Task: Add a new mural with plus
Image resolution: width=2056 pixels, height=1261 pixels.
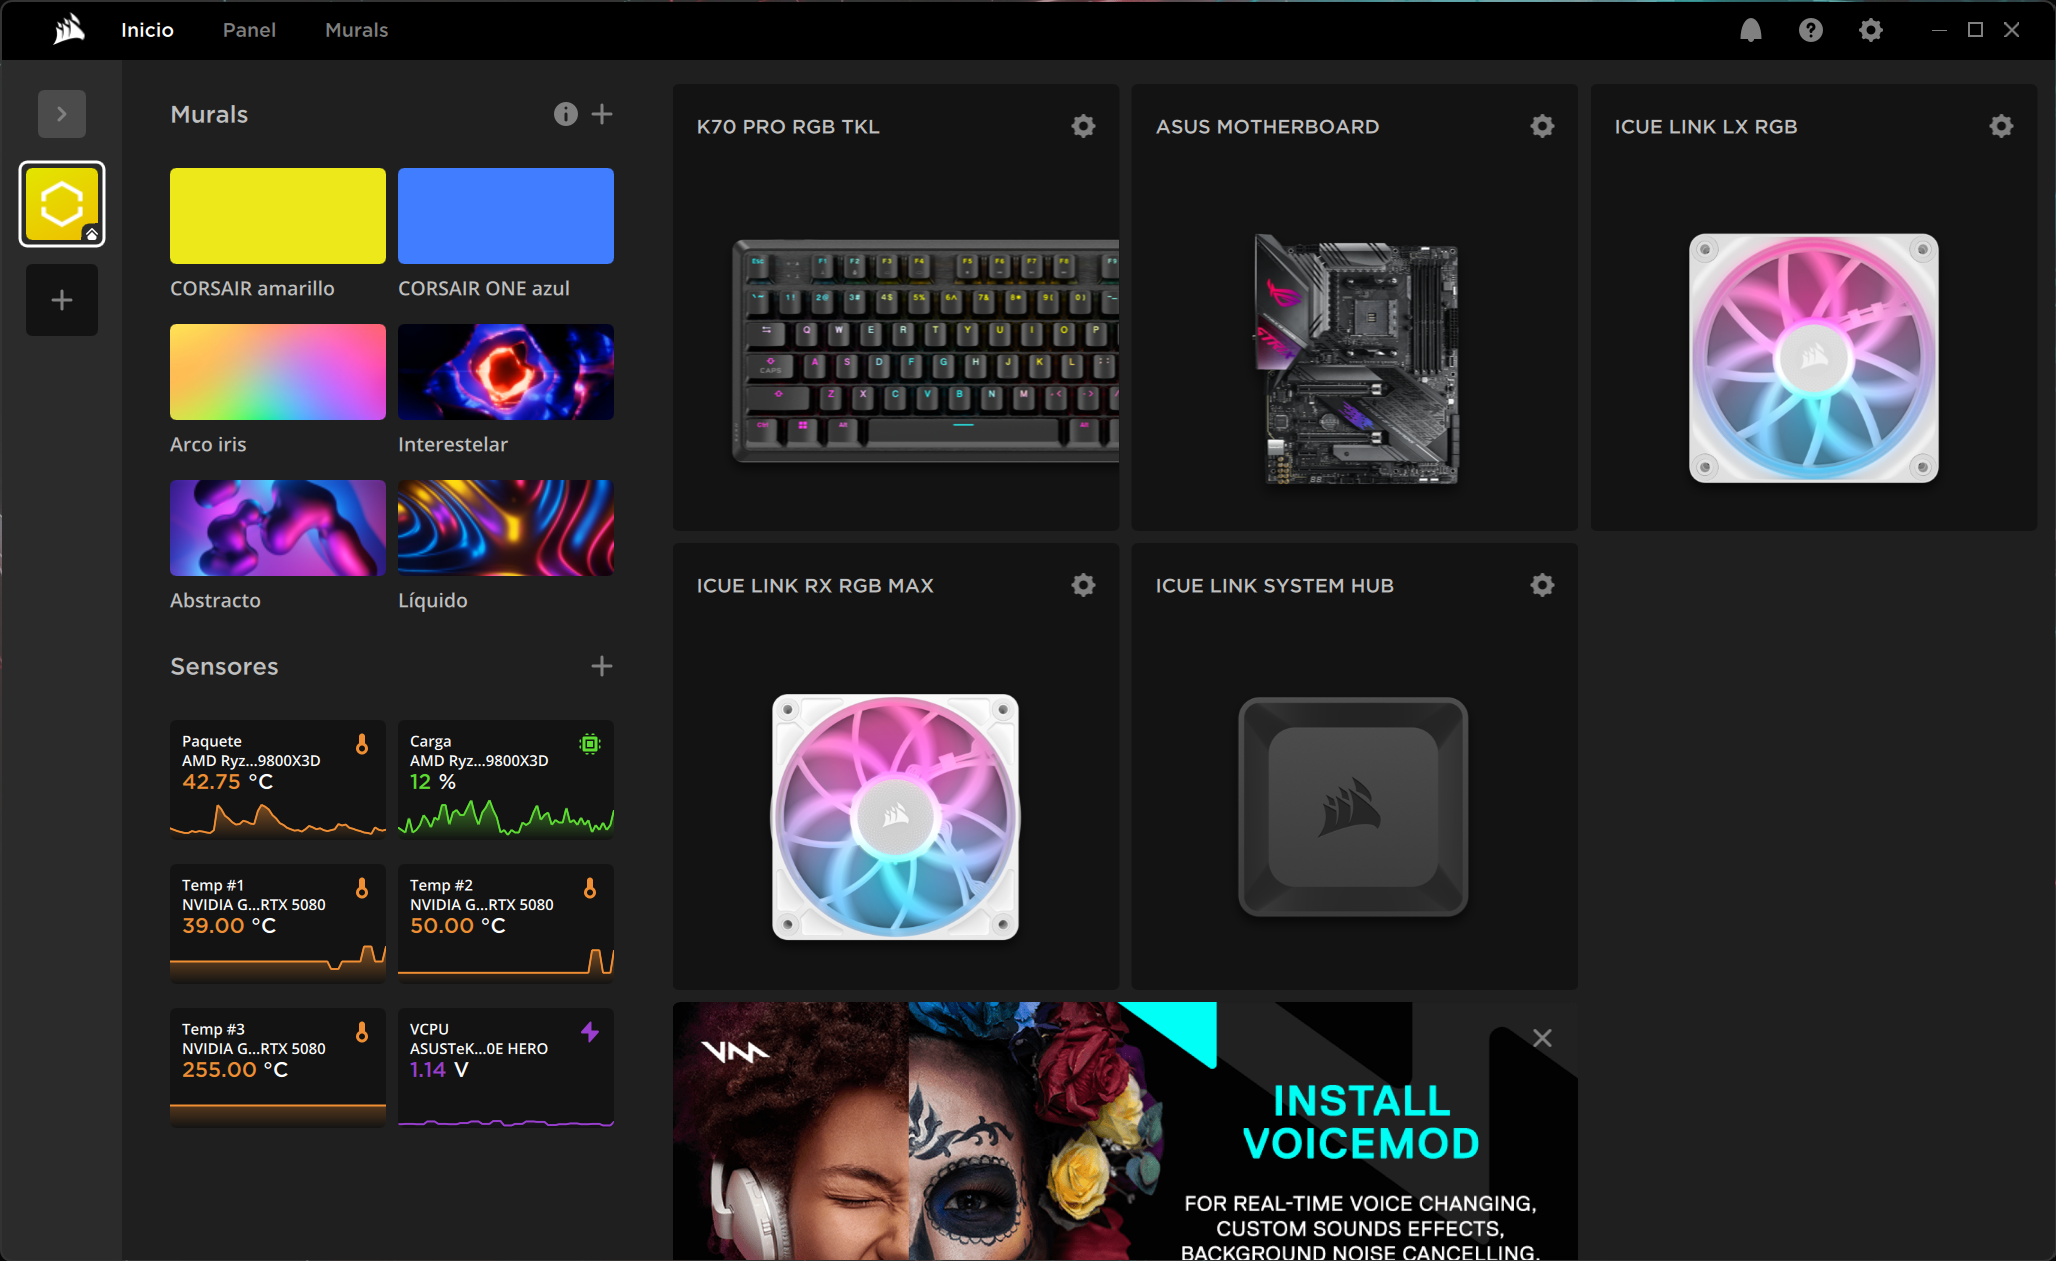Action: (x=602, y=114)
